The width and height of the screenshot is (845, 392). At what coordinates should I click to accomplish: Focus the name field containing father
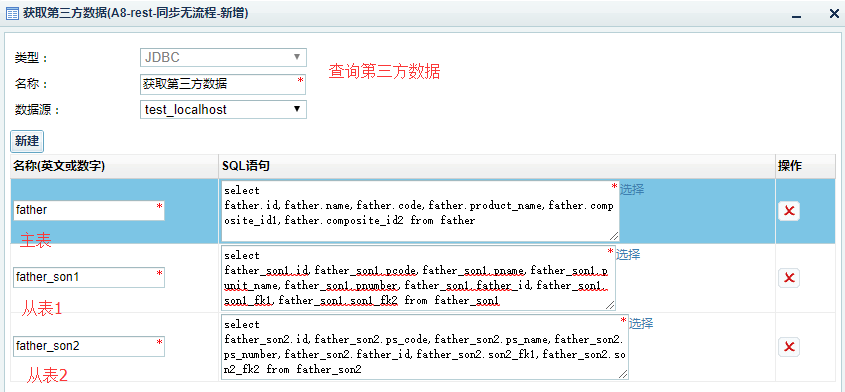pos(89,210)
